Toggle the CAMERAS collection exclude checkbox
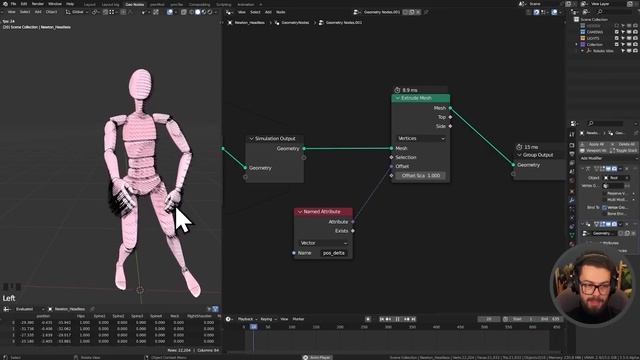 [616, 32]
